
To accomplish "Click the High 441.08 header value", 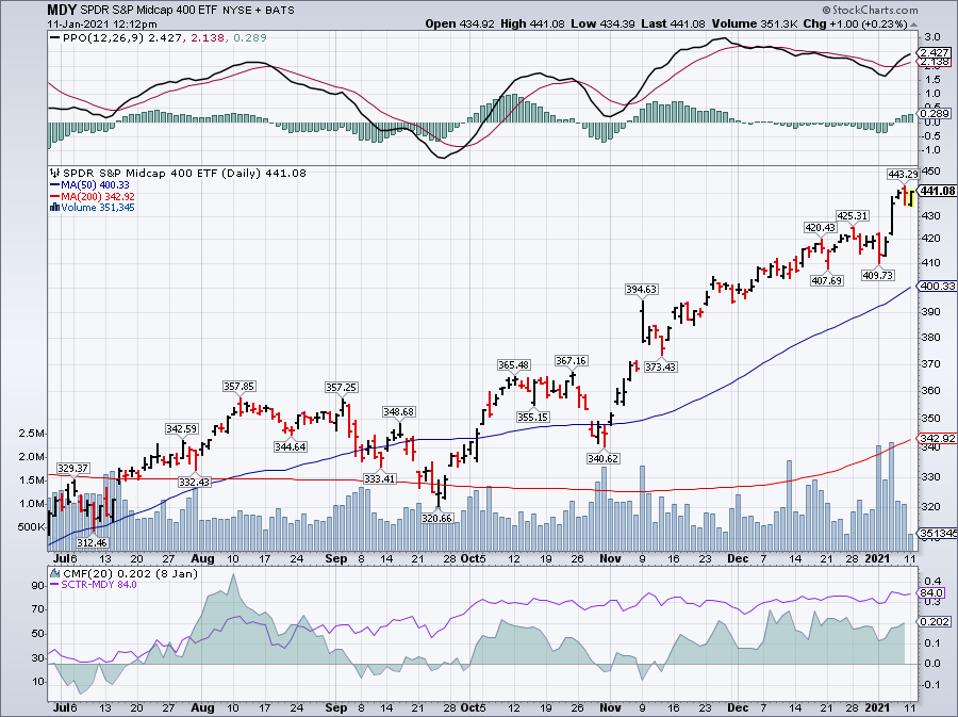I will 532,24.
